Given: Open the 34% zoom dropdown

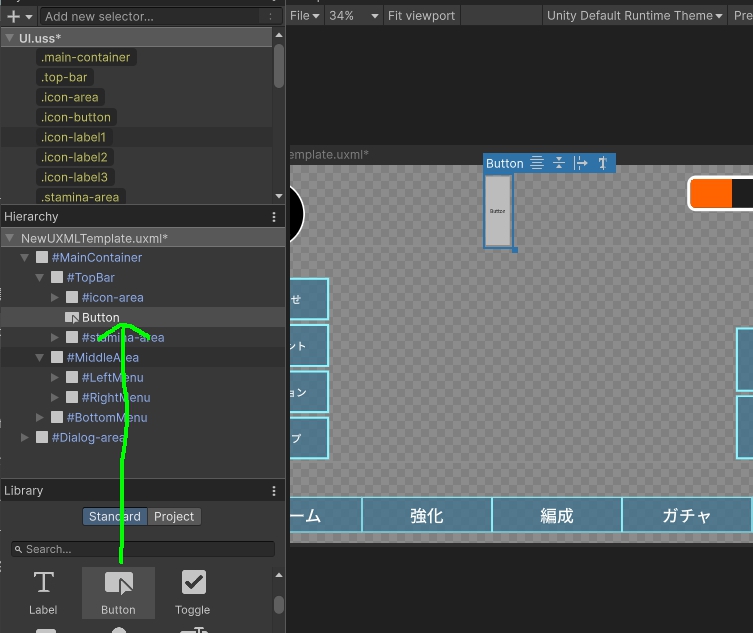Looking at the screenshot, I should (x=353, y=15).
